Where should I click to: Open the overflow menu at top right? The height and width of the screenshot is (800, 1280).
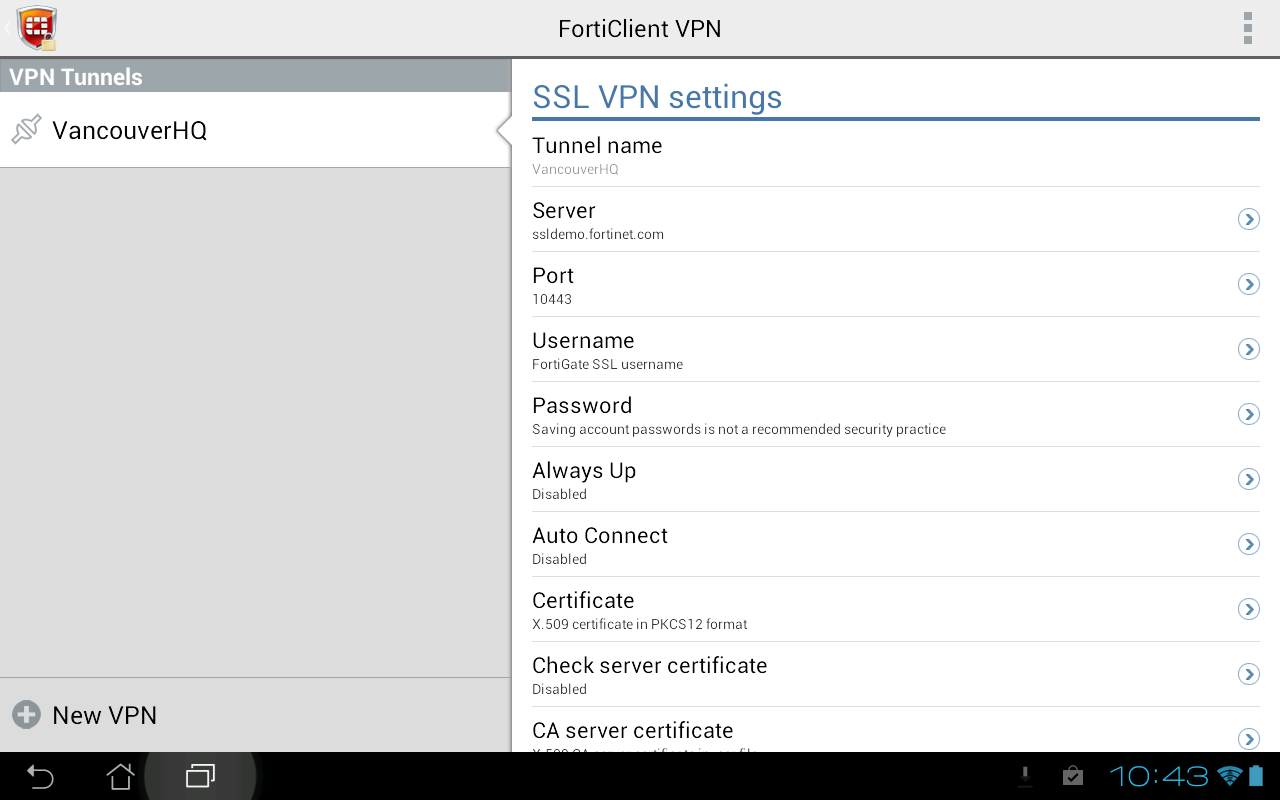[1247, 28]
